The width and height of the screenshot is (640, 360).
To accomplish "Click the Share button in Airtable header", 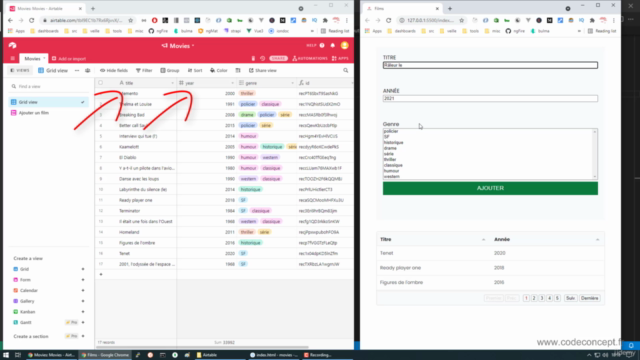I will click(278, 58).
